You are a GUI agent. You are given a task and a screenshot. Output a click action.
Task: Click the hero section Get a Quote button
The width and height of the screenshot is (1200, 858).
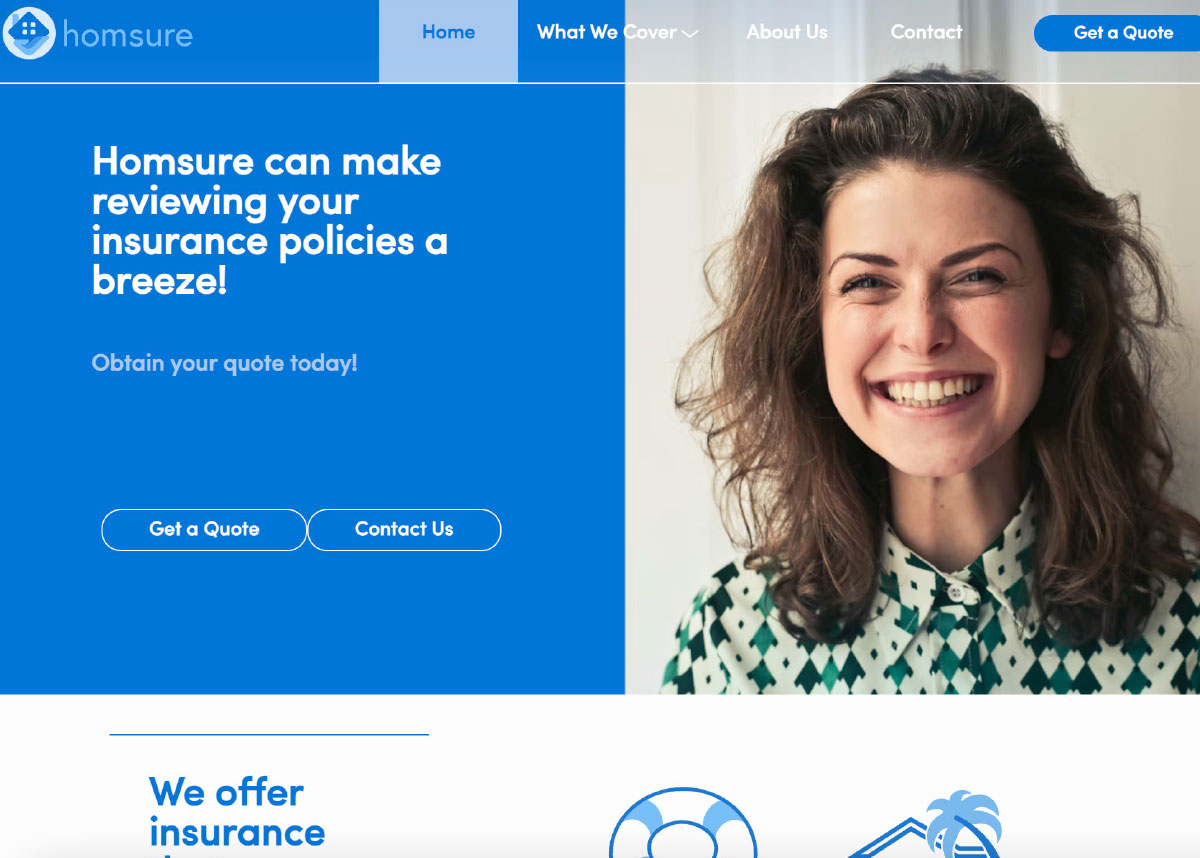tap(204, 530)
